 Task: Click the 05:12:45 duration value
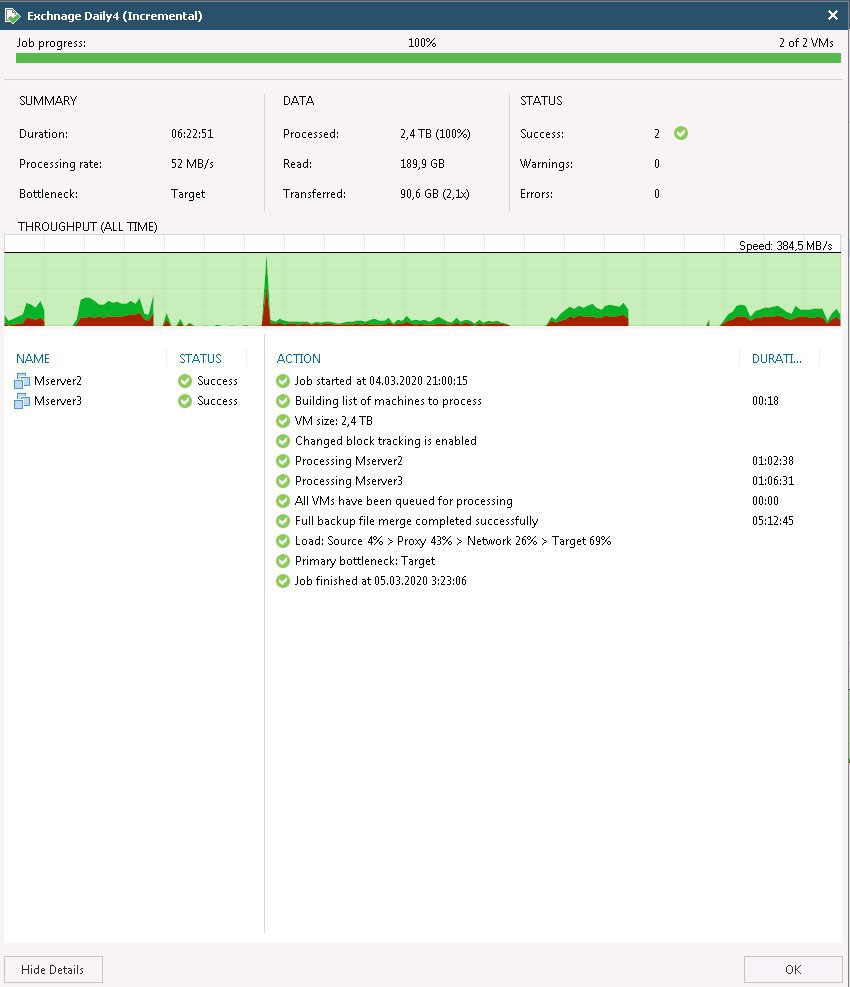pyautogui.click(x=773, y=521)
